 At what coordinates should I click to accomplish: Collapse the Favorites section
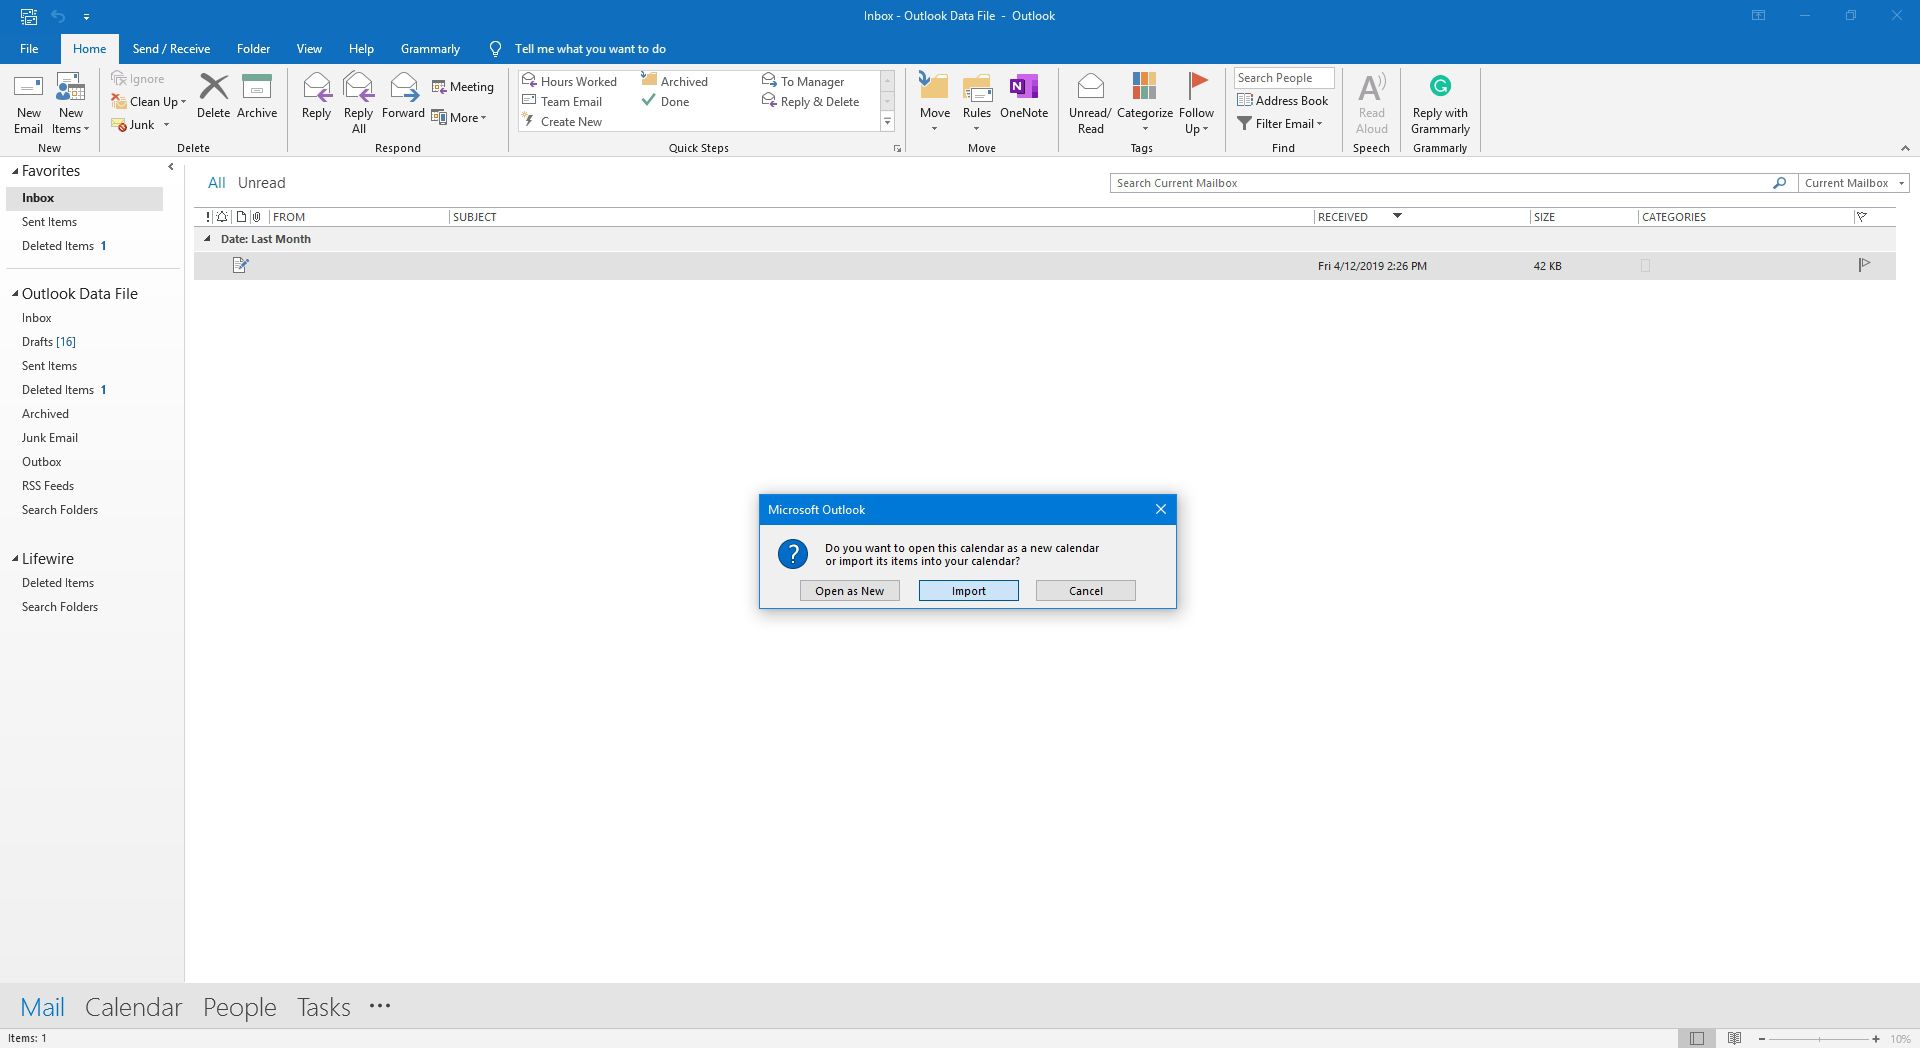[x=15, y=171]
